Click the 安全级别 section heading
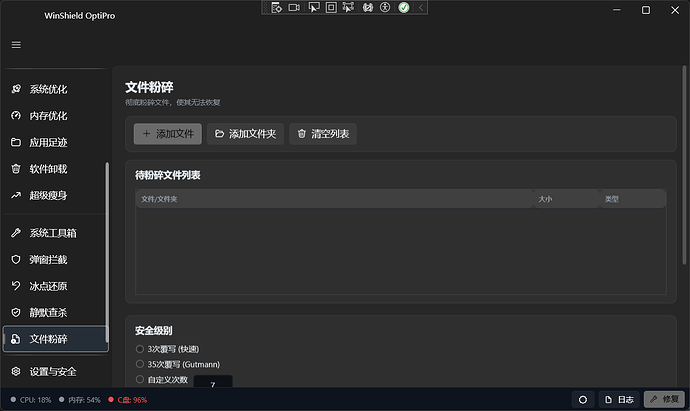The width and height of the screenshot is (690, 411). click(154, 330)
